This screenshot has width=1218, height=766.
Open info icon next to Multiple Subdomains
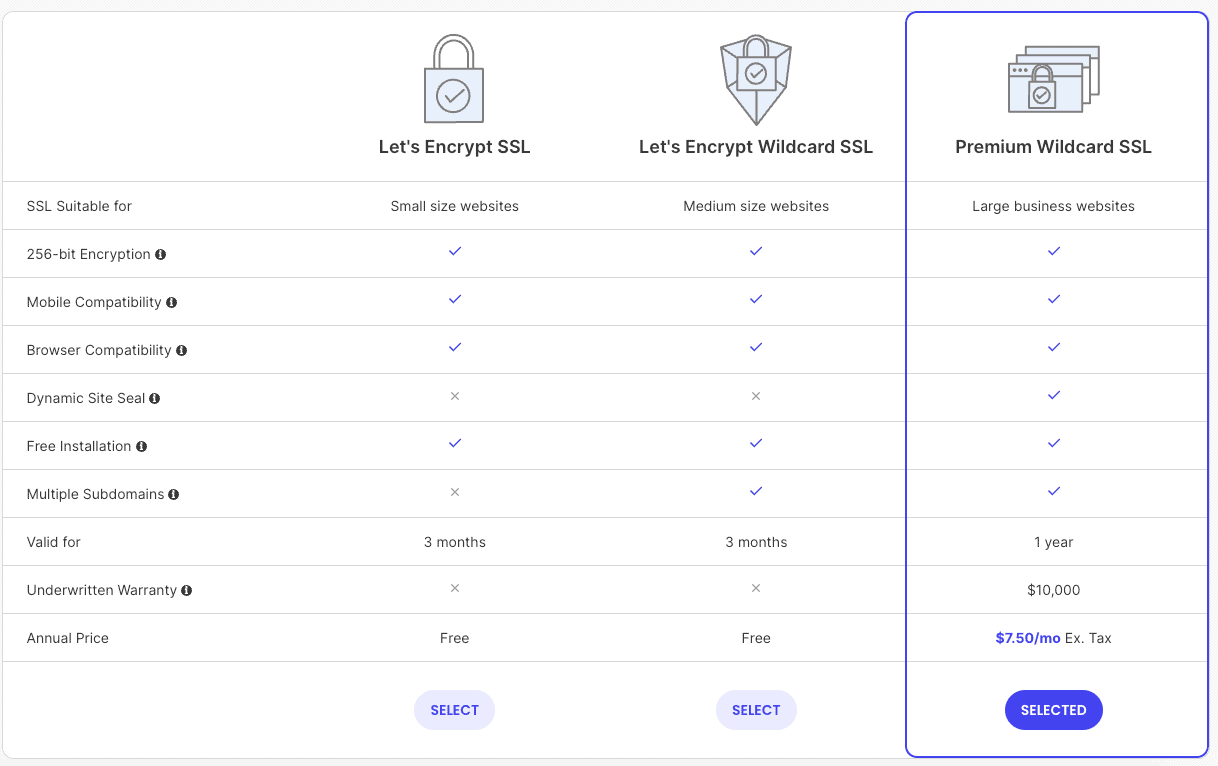pos(174,494)
